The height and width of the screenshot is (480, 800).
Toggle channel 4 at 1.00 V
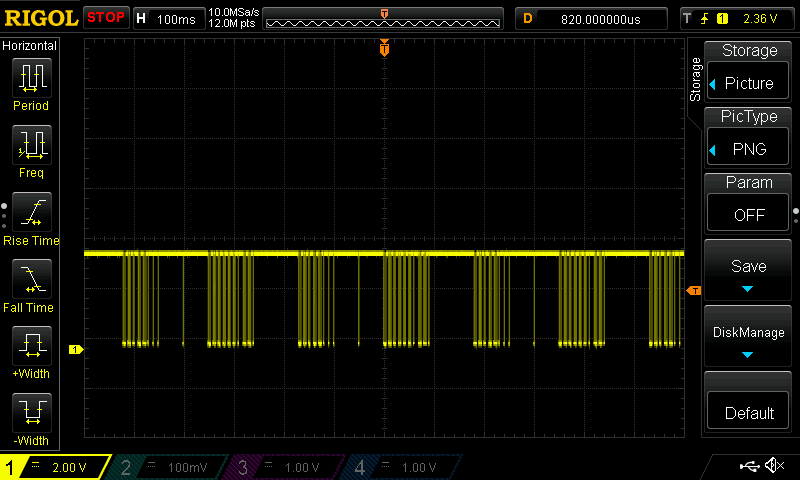(x=403, y=467)
